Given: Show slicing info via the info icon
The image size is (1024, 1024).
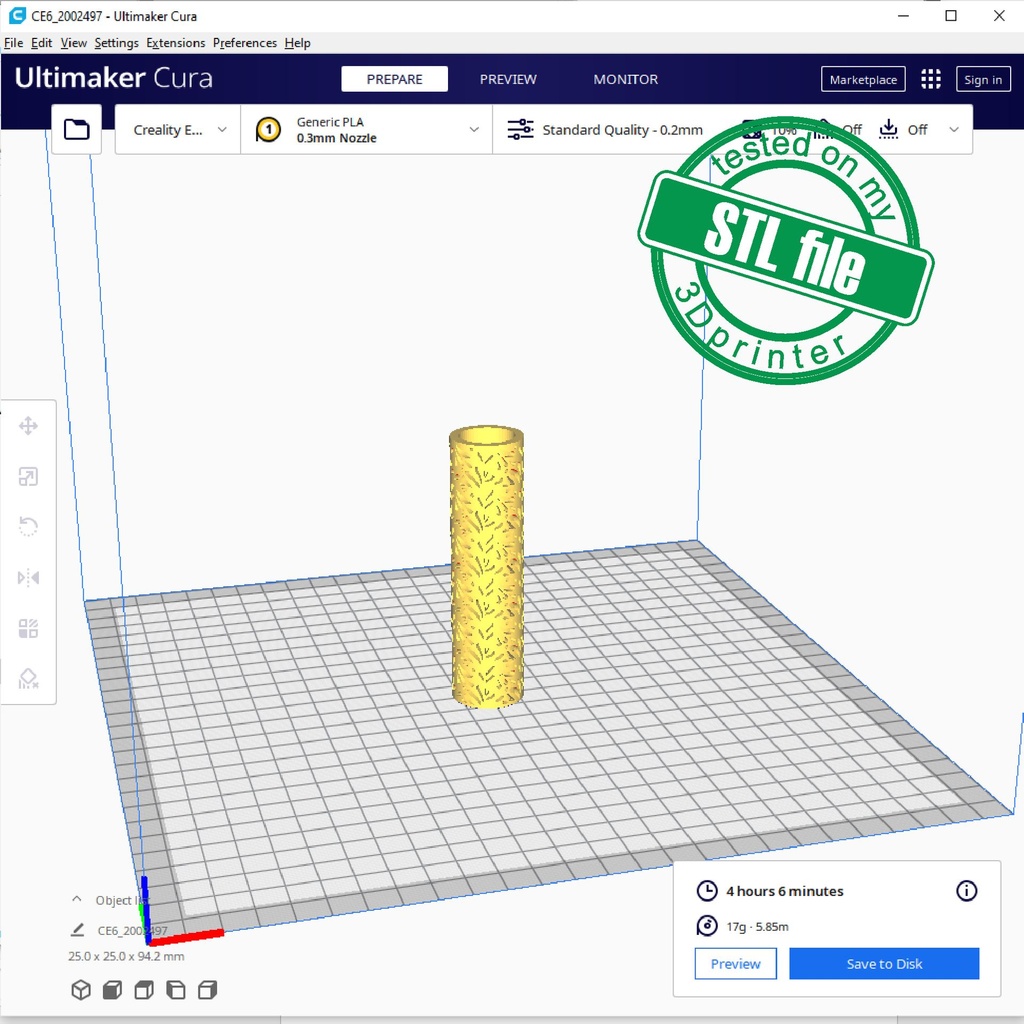Looking at the screenshot, I should pos(966,891).
